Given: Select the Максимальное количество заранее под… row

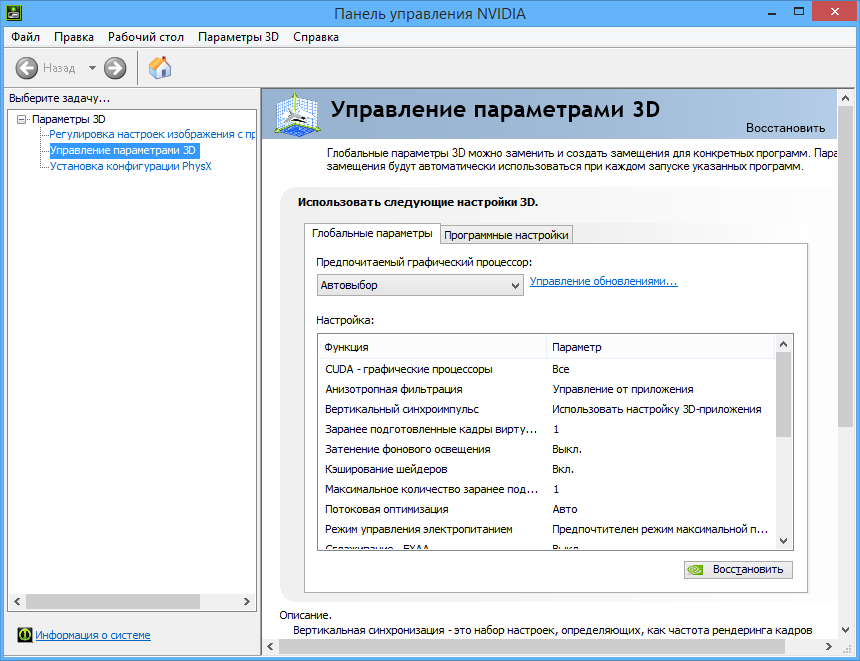Looking at the screenshot, I should pos(546,489).
